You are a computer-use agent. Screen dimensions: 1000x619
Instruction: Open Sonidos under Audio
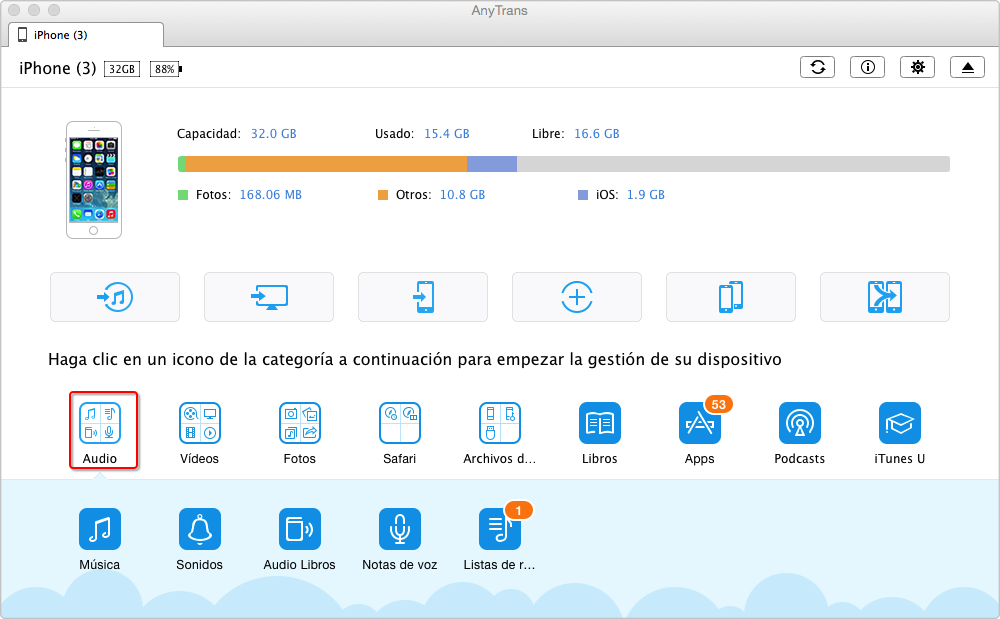pos(200,528)
